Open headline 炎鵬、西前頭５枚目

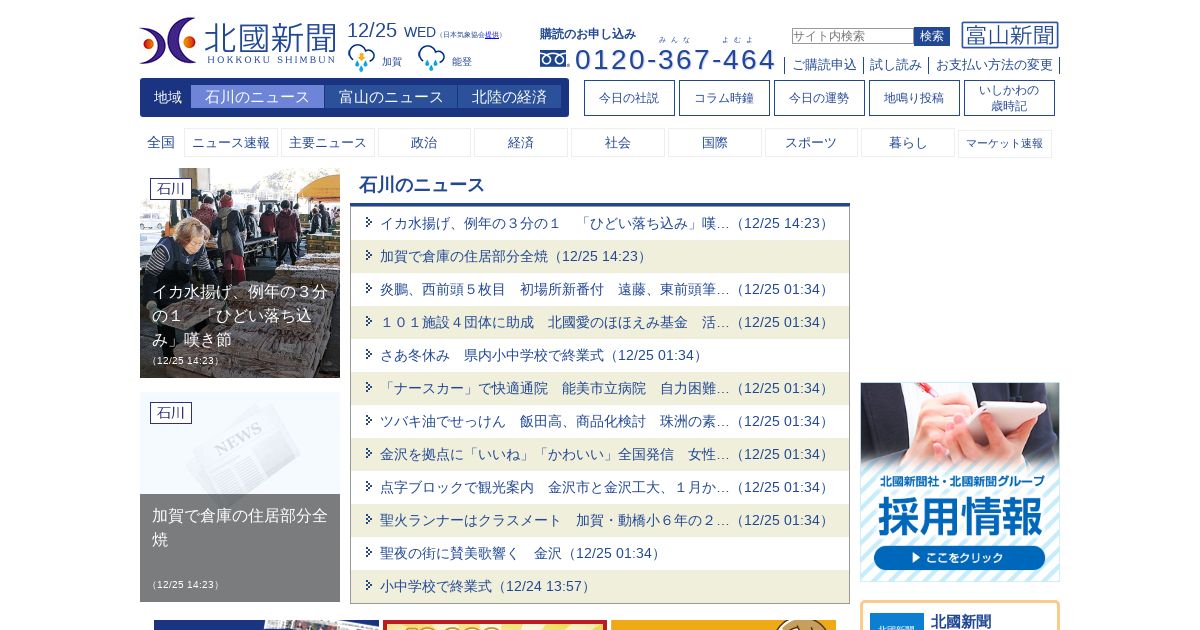coord(600,289)
